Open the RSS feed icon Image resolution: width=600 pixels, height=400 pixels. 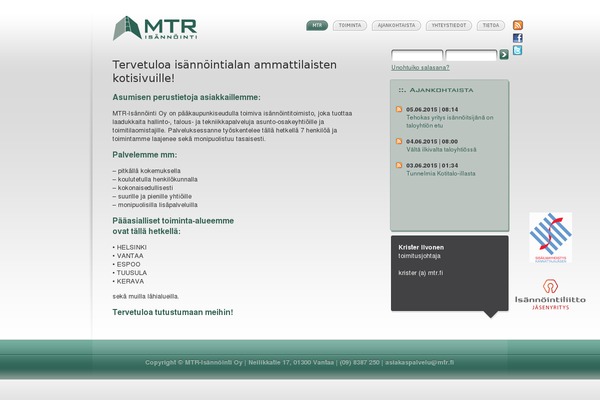[x=518, y=25]
